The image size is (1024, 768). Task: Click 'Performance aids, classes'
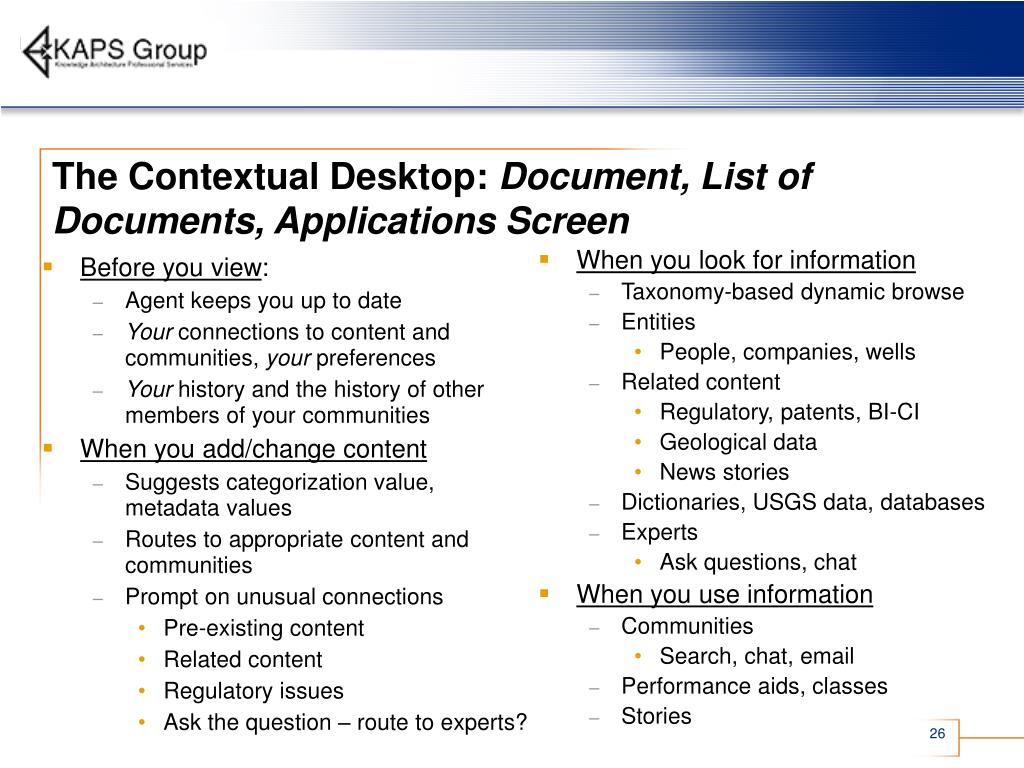click(x=754, y=686)
